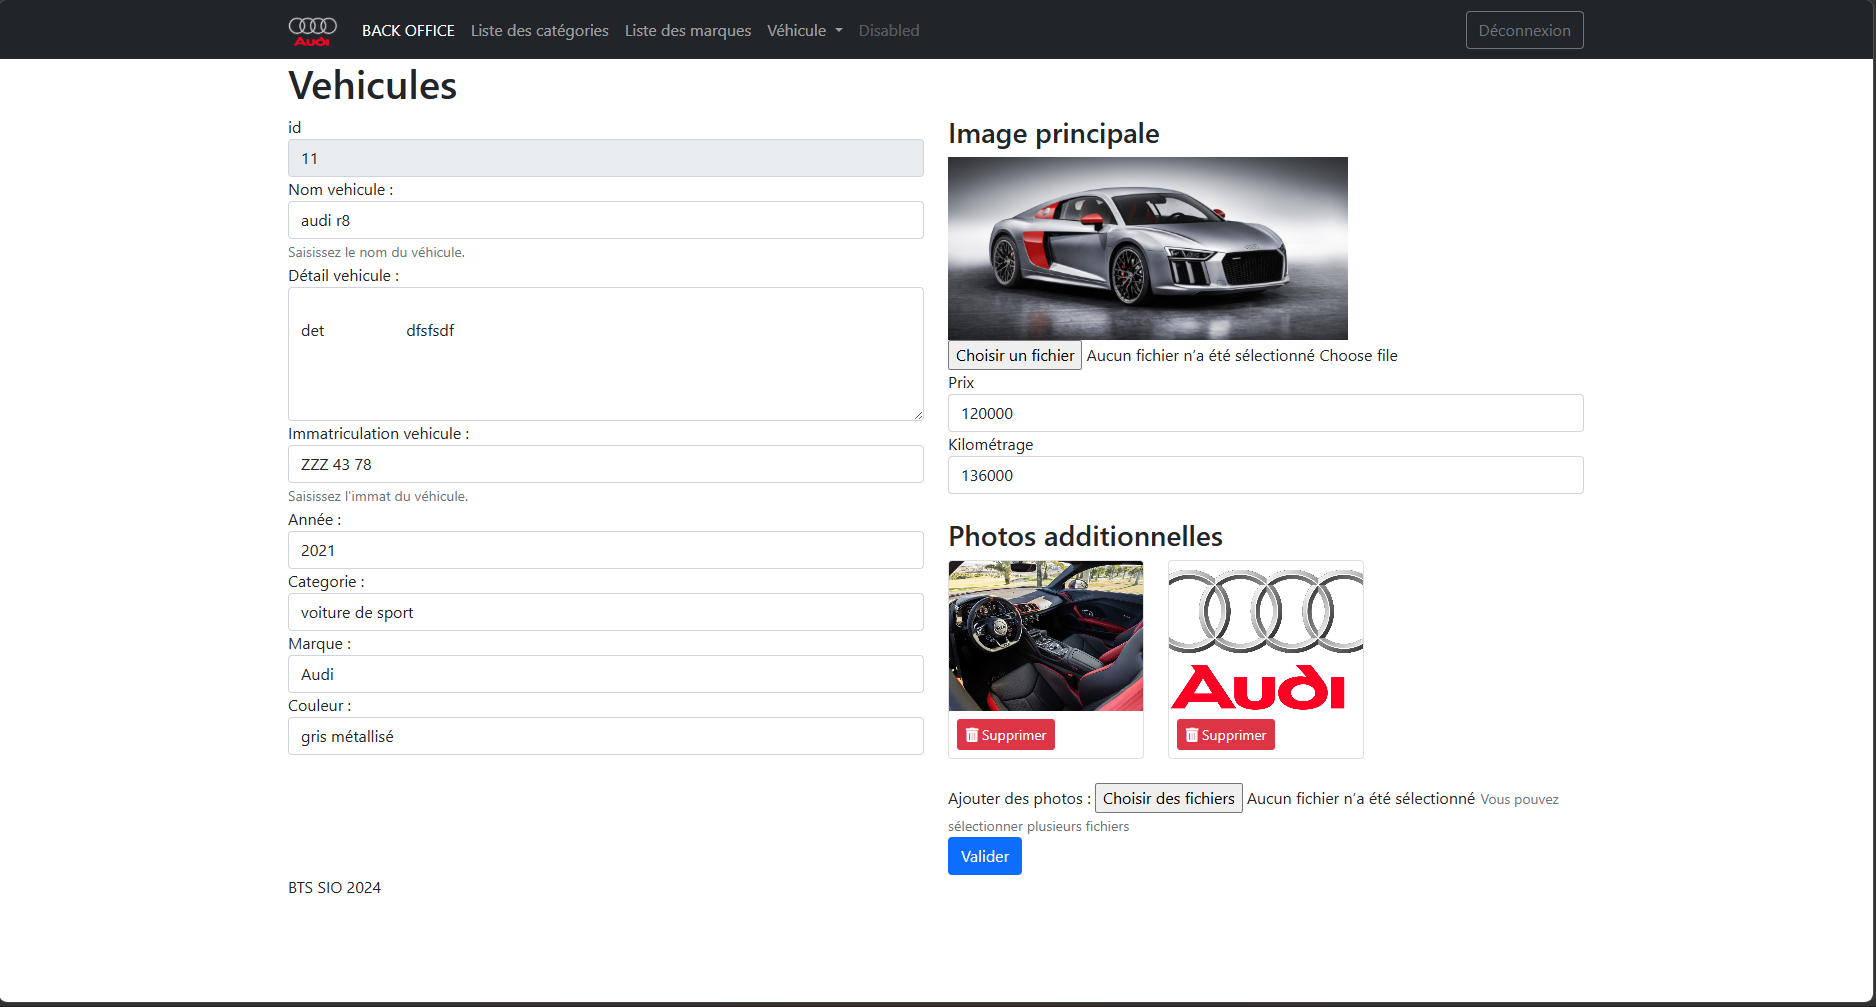Expand the Véhicule dropdown menu
This screenshot has height=1007, width=1876.
click(x=805, y=31)
